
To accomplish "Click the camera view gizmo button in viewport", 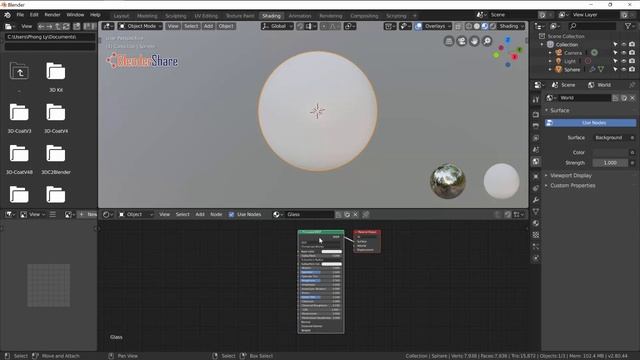I will 461,41.
